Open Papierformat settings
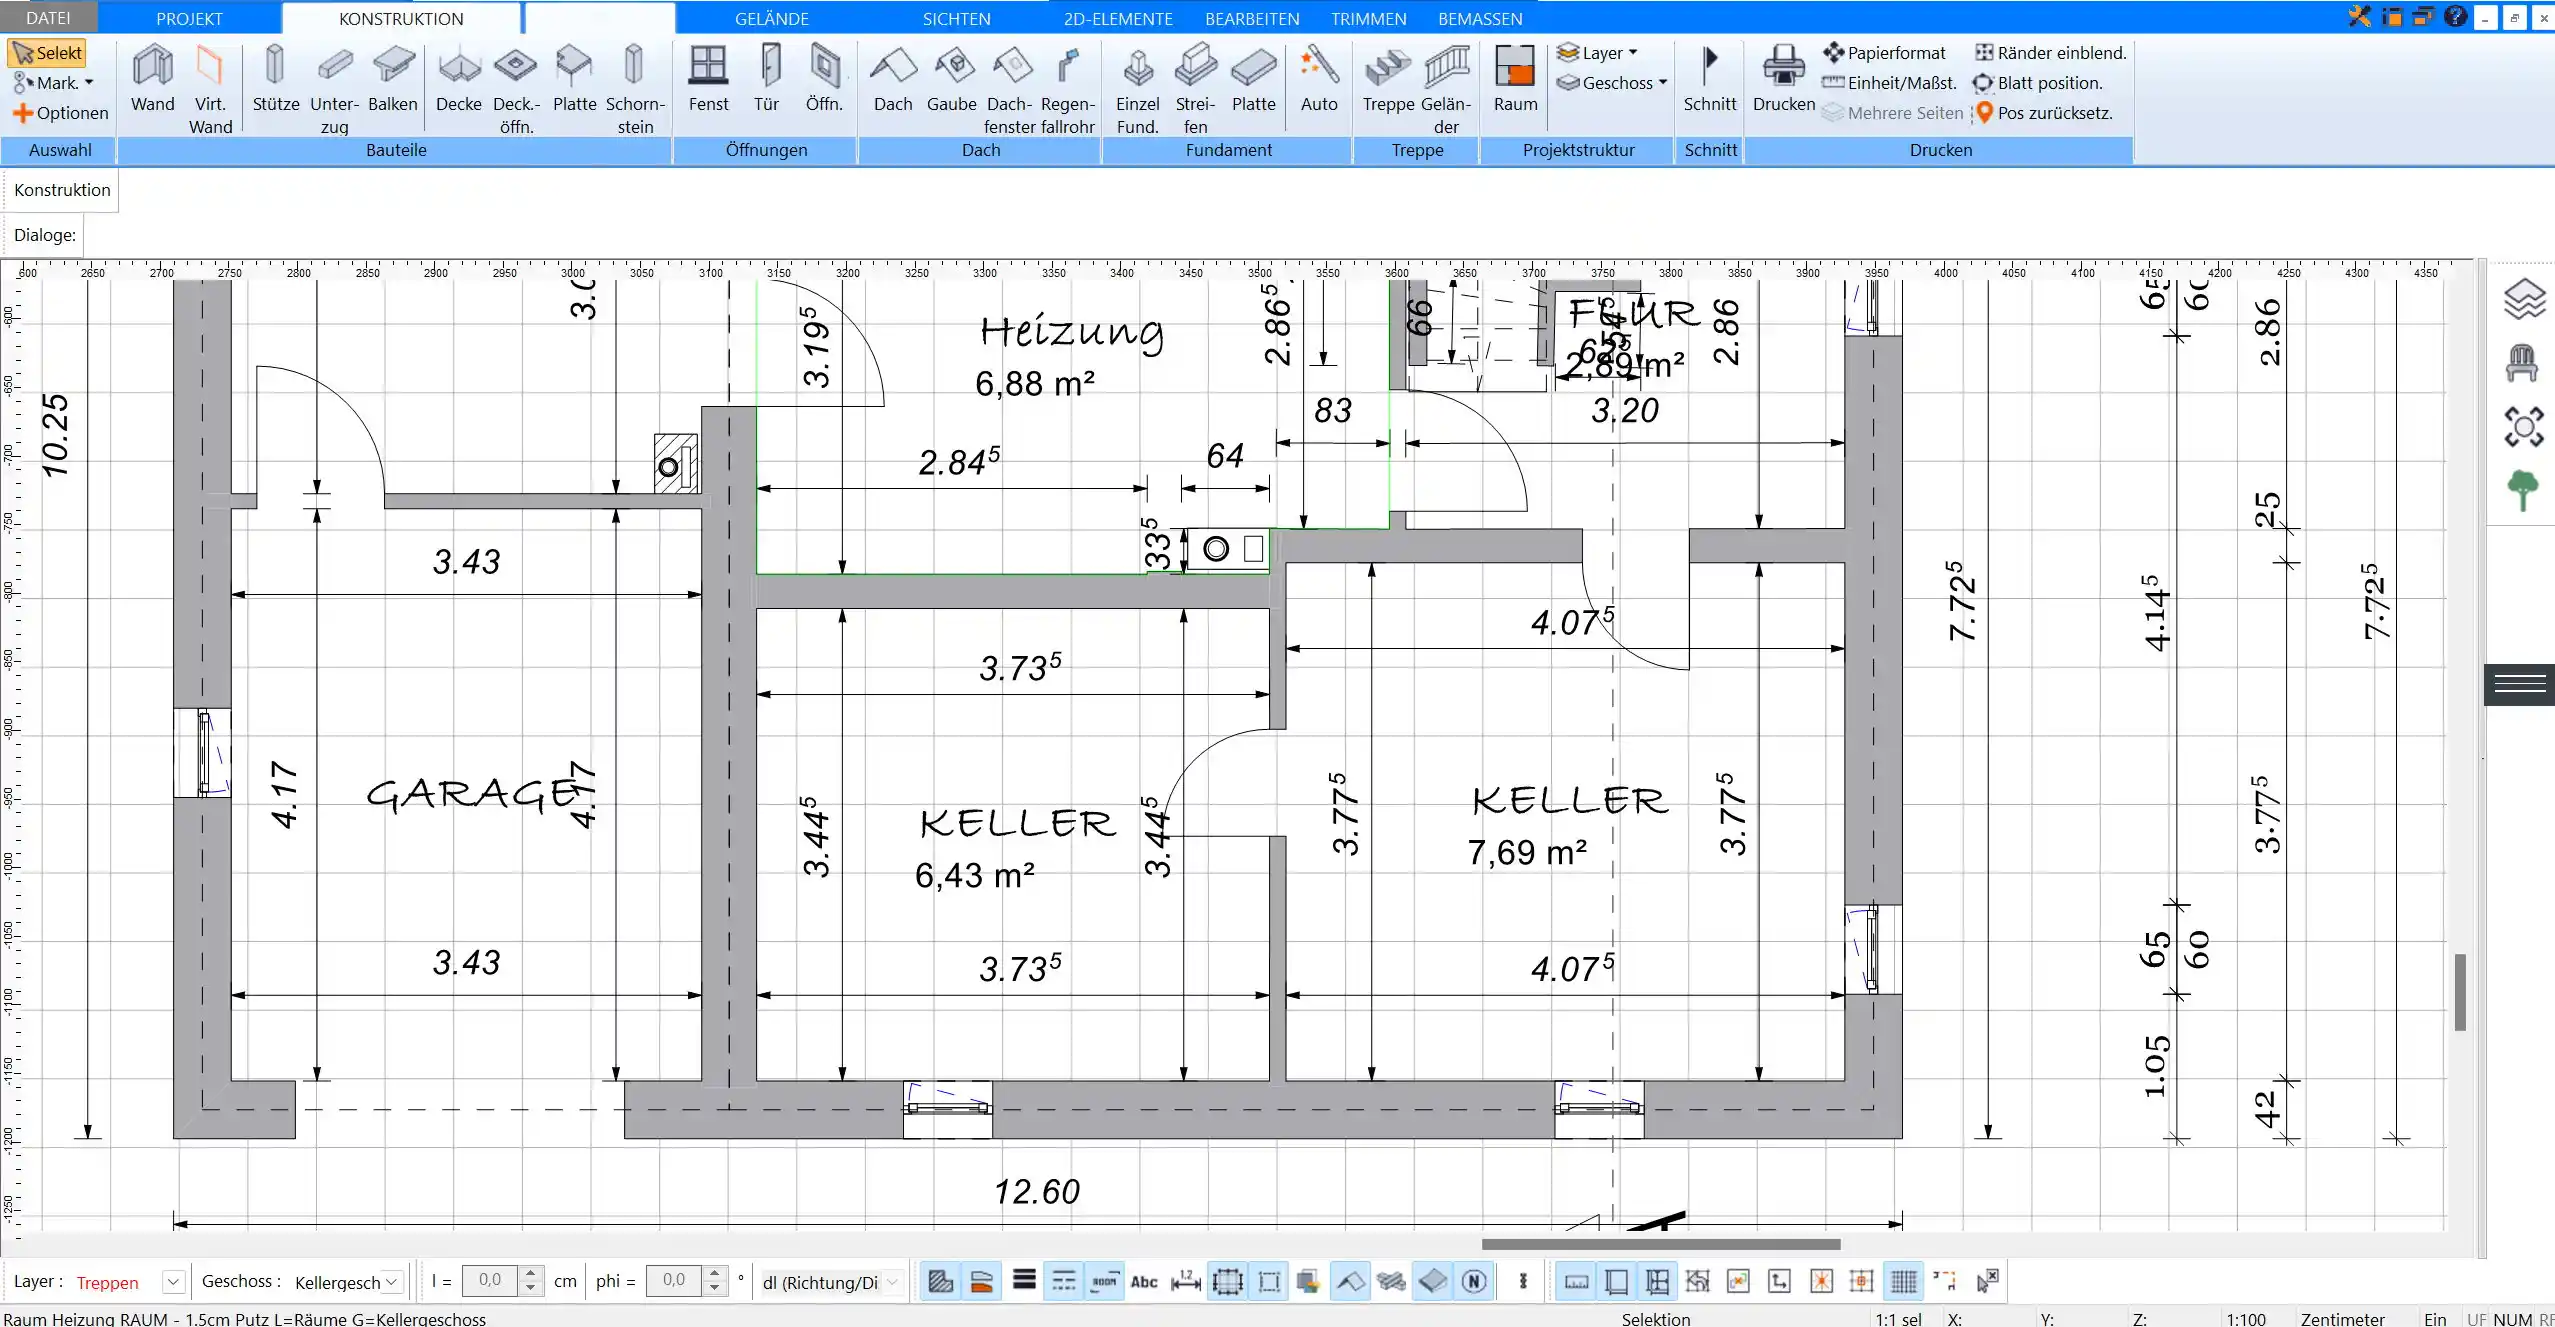Viewport: 2555px width, 1327px height. 1884,53
